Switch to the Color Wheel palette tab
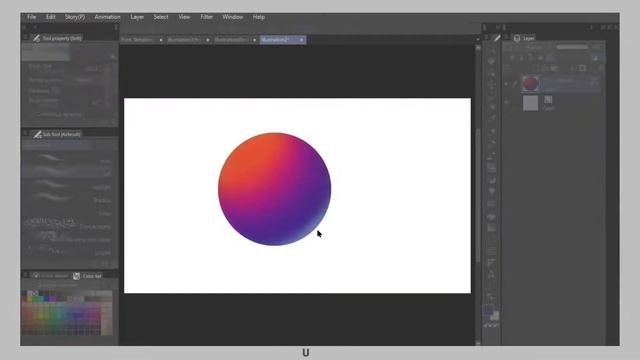Viewport: 640px width, 360px height. [50, 276]
